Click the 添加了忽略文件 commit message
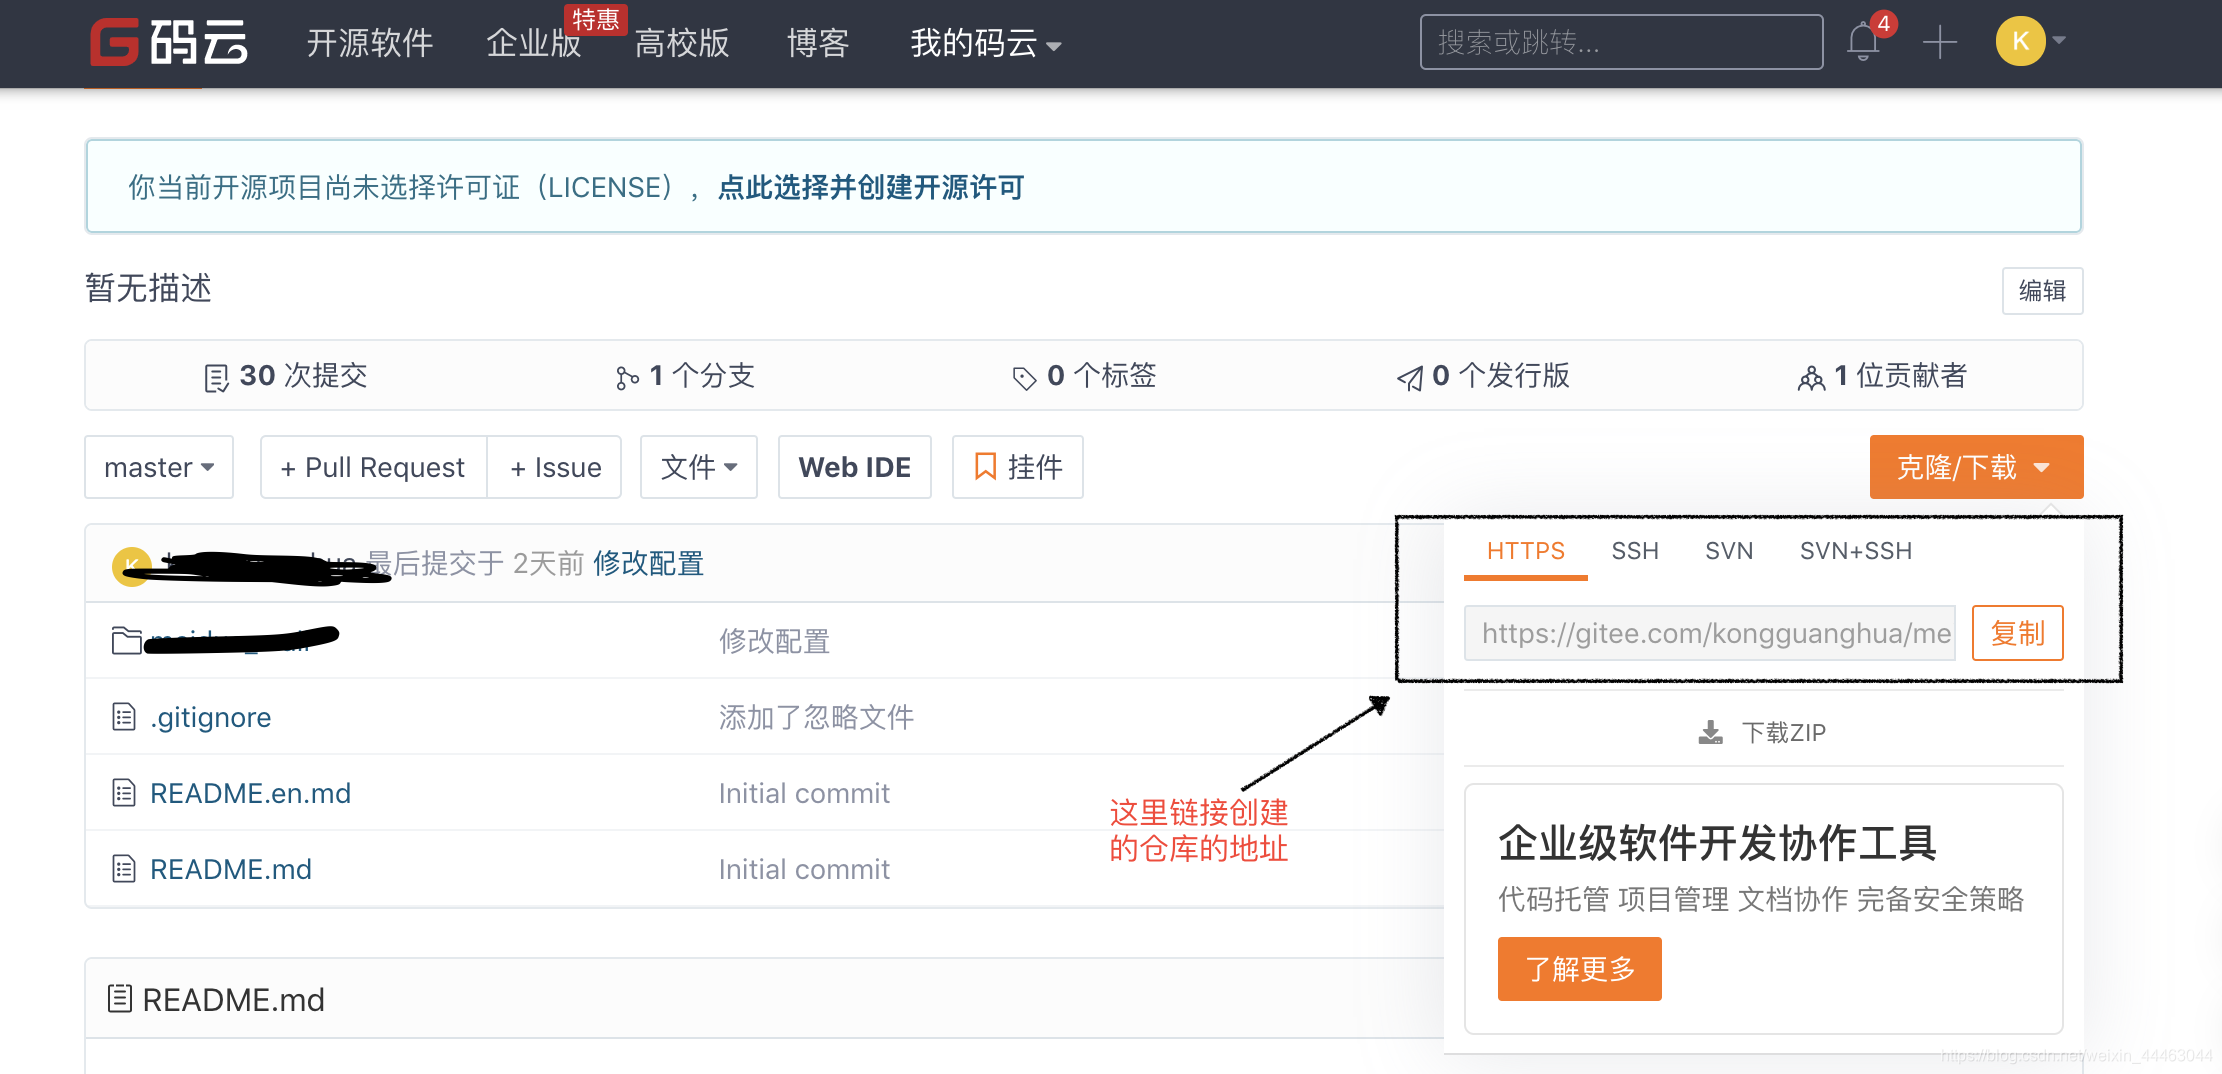Image resolution: width=2222 pixels, height=1074 pixels. pyautogui.click(x=816, y=717)
